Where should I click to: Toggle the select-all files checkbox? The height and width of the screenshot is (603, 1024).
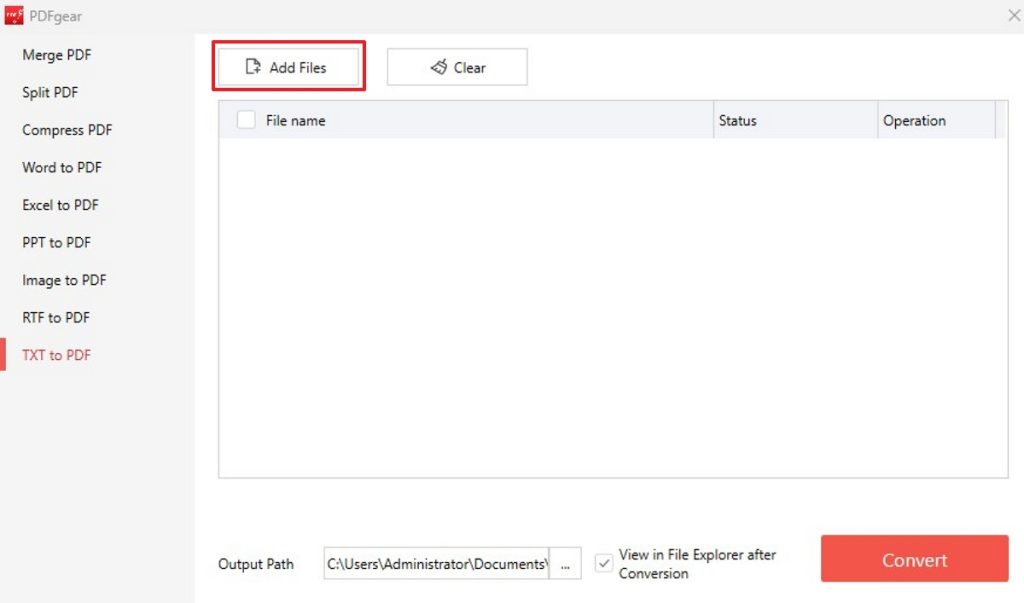coord(245,119)
